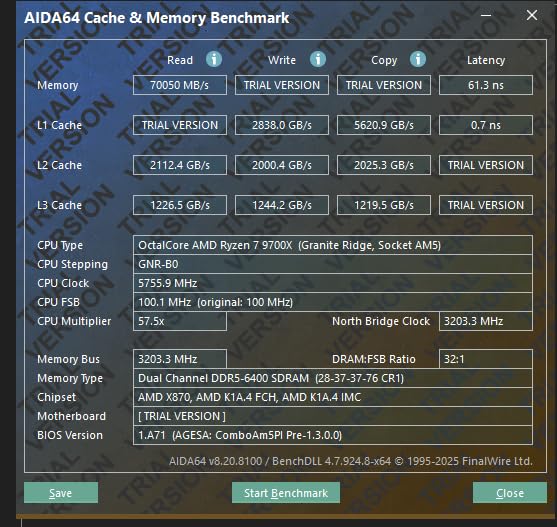
Task: Click the AIDA64 v8.20.8100 version footer text
Action: pyautogui.click(x=351, y=461)
